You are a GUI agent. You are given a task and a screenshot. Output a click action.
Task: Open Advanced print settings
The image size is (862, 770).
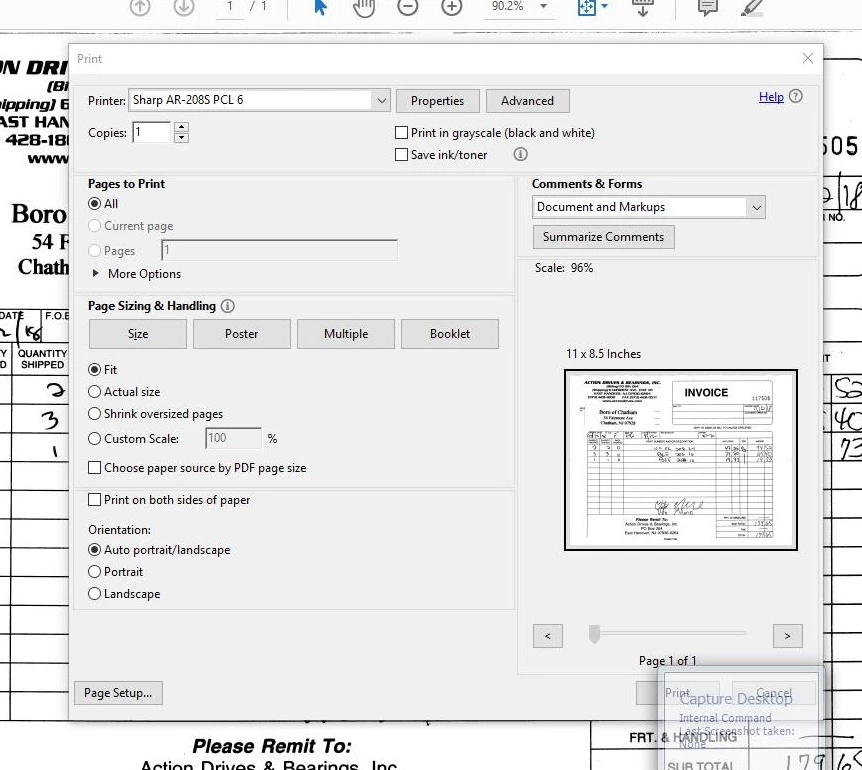[x=527, y=101]
